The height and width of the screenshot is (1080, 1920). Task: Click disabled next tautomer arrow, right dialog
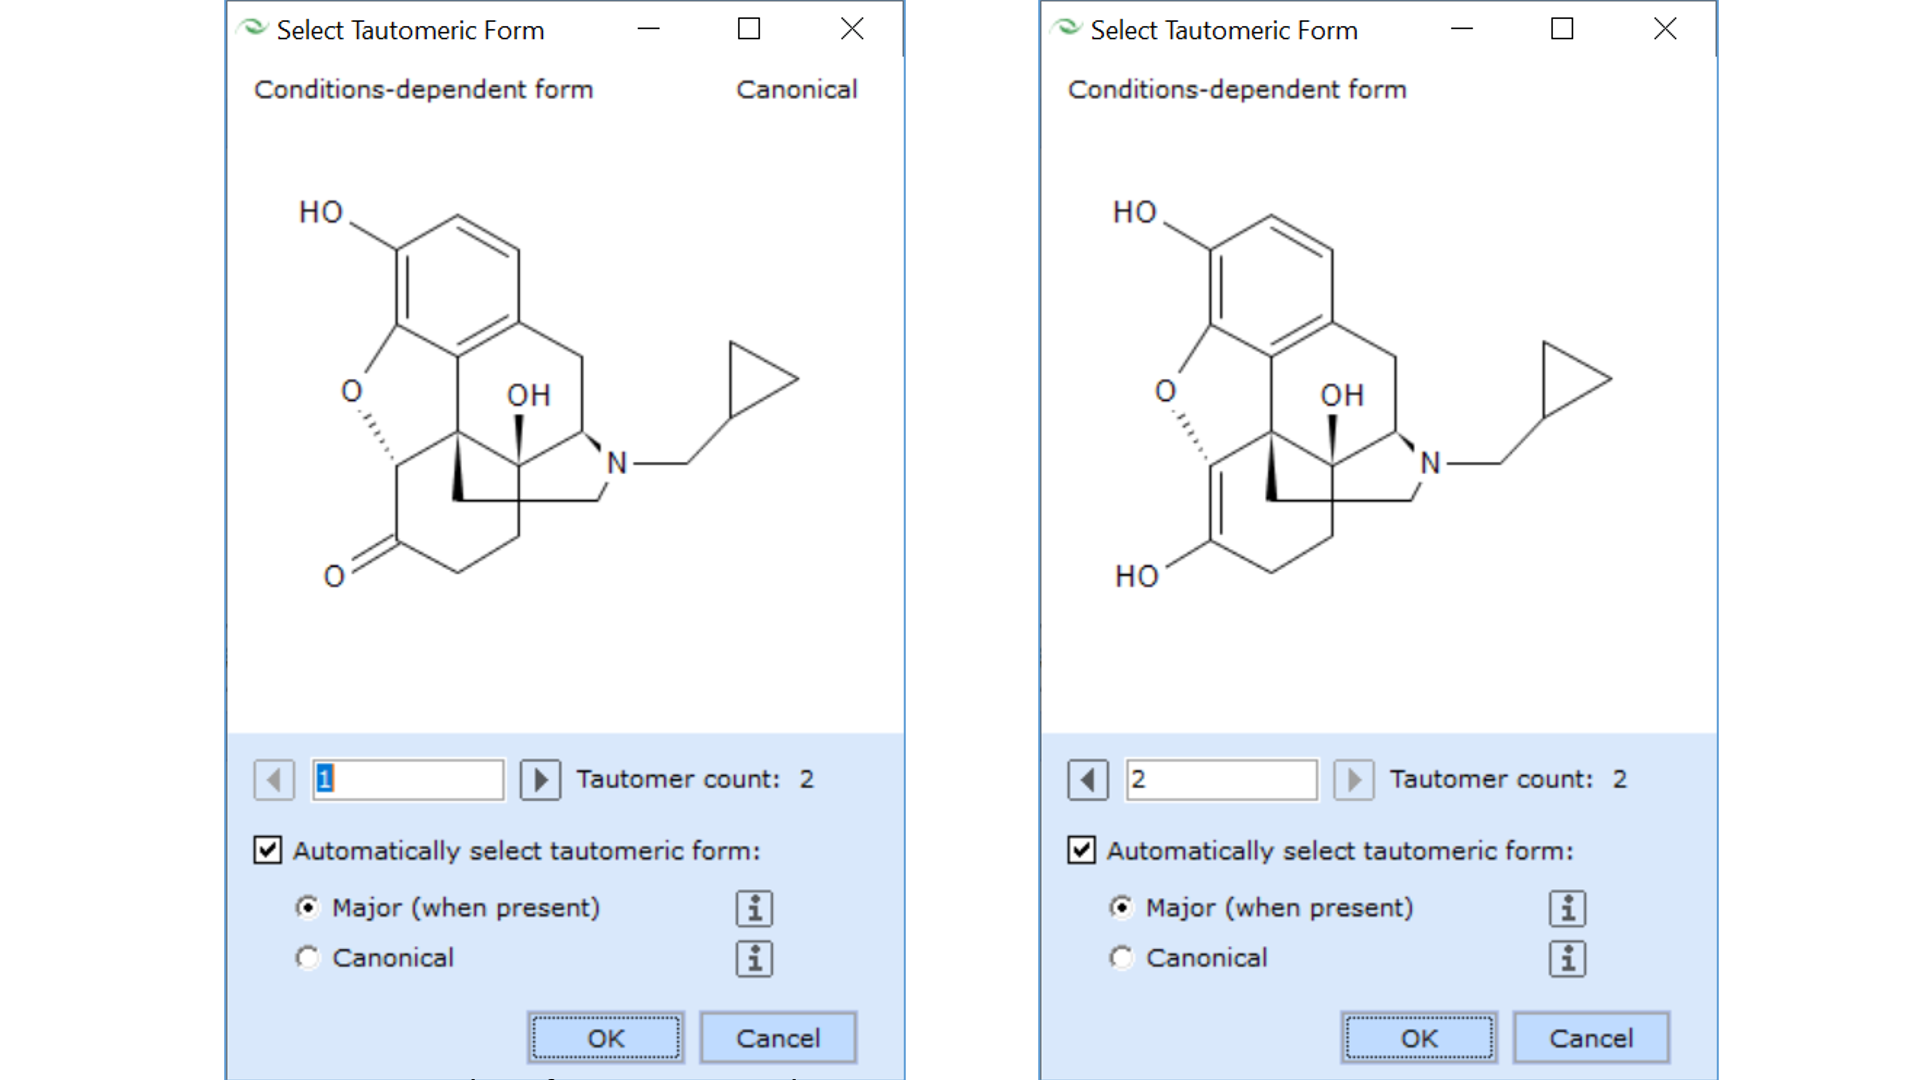[1354, 780]
